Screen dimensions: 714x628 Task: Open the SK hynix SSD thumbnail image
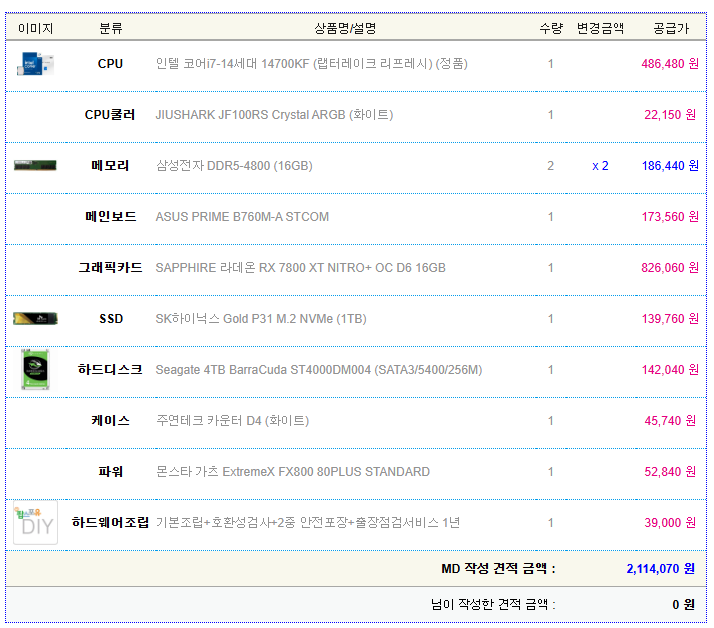pyautogui.click(x=35, y=318)
